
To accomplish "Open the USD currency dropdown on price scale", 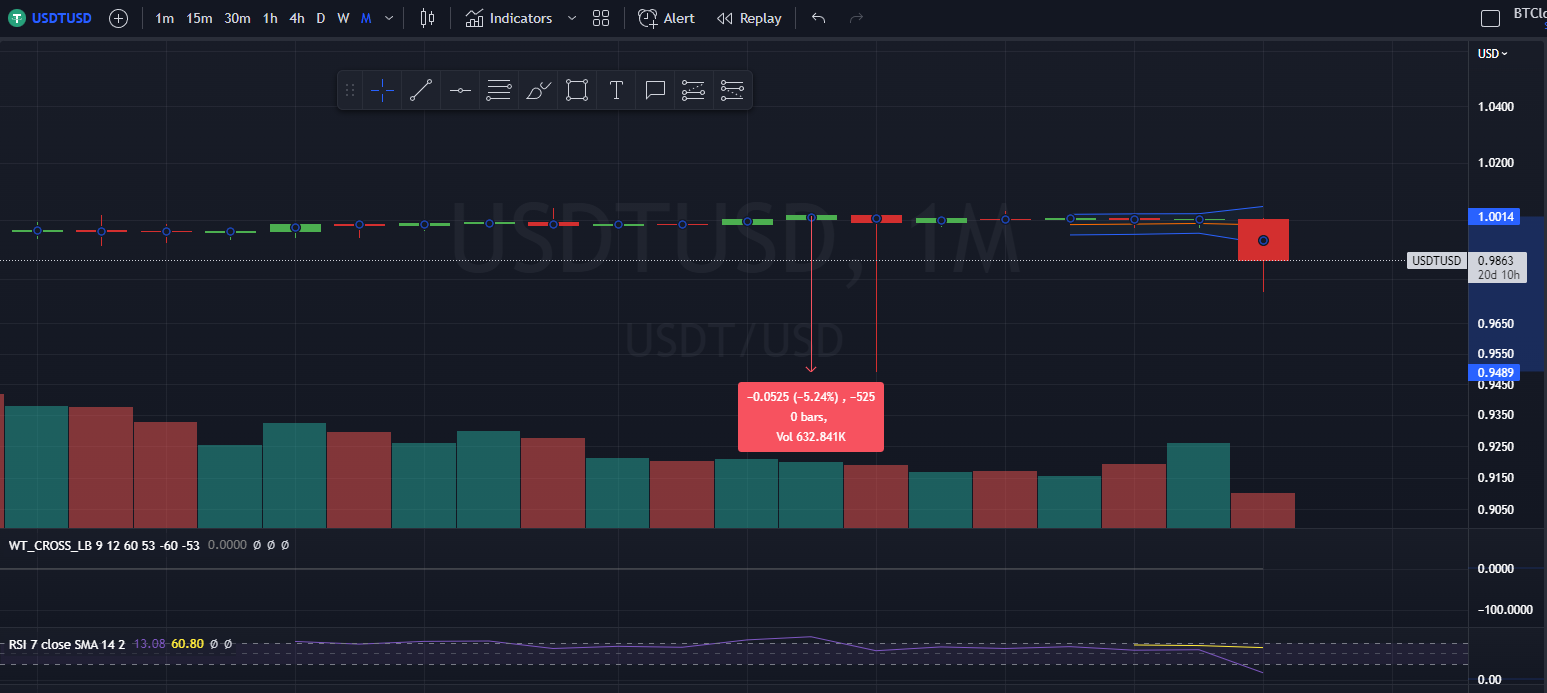I will coord(1493,54).
